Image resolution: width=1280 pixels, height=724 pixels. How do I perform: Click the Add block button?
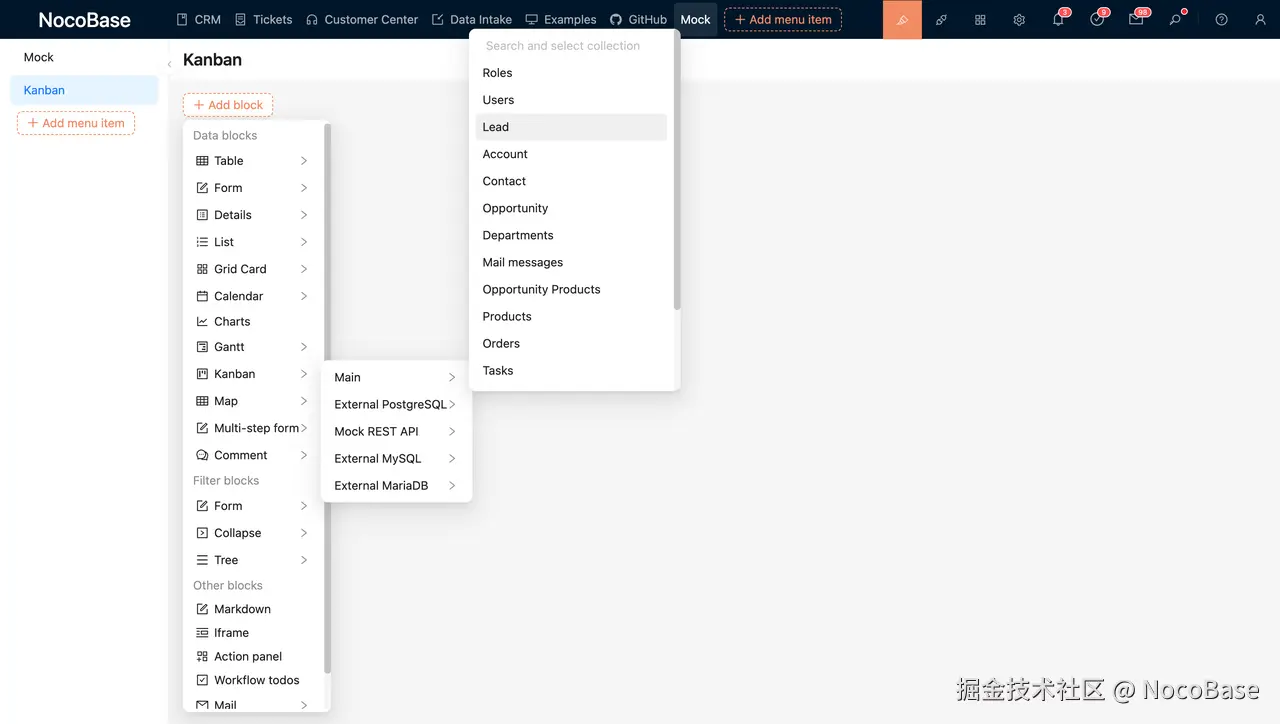point(227,104)
